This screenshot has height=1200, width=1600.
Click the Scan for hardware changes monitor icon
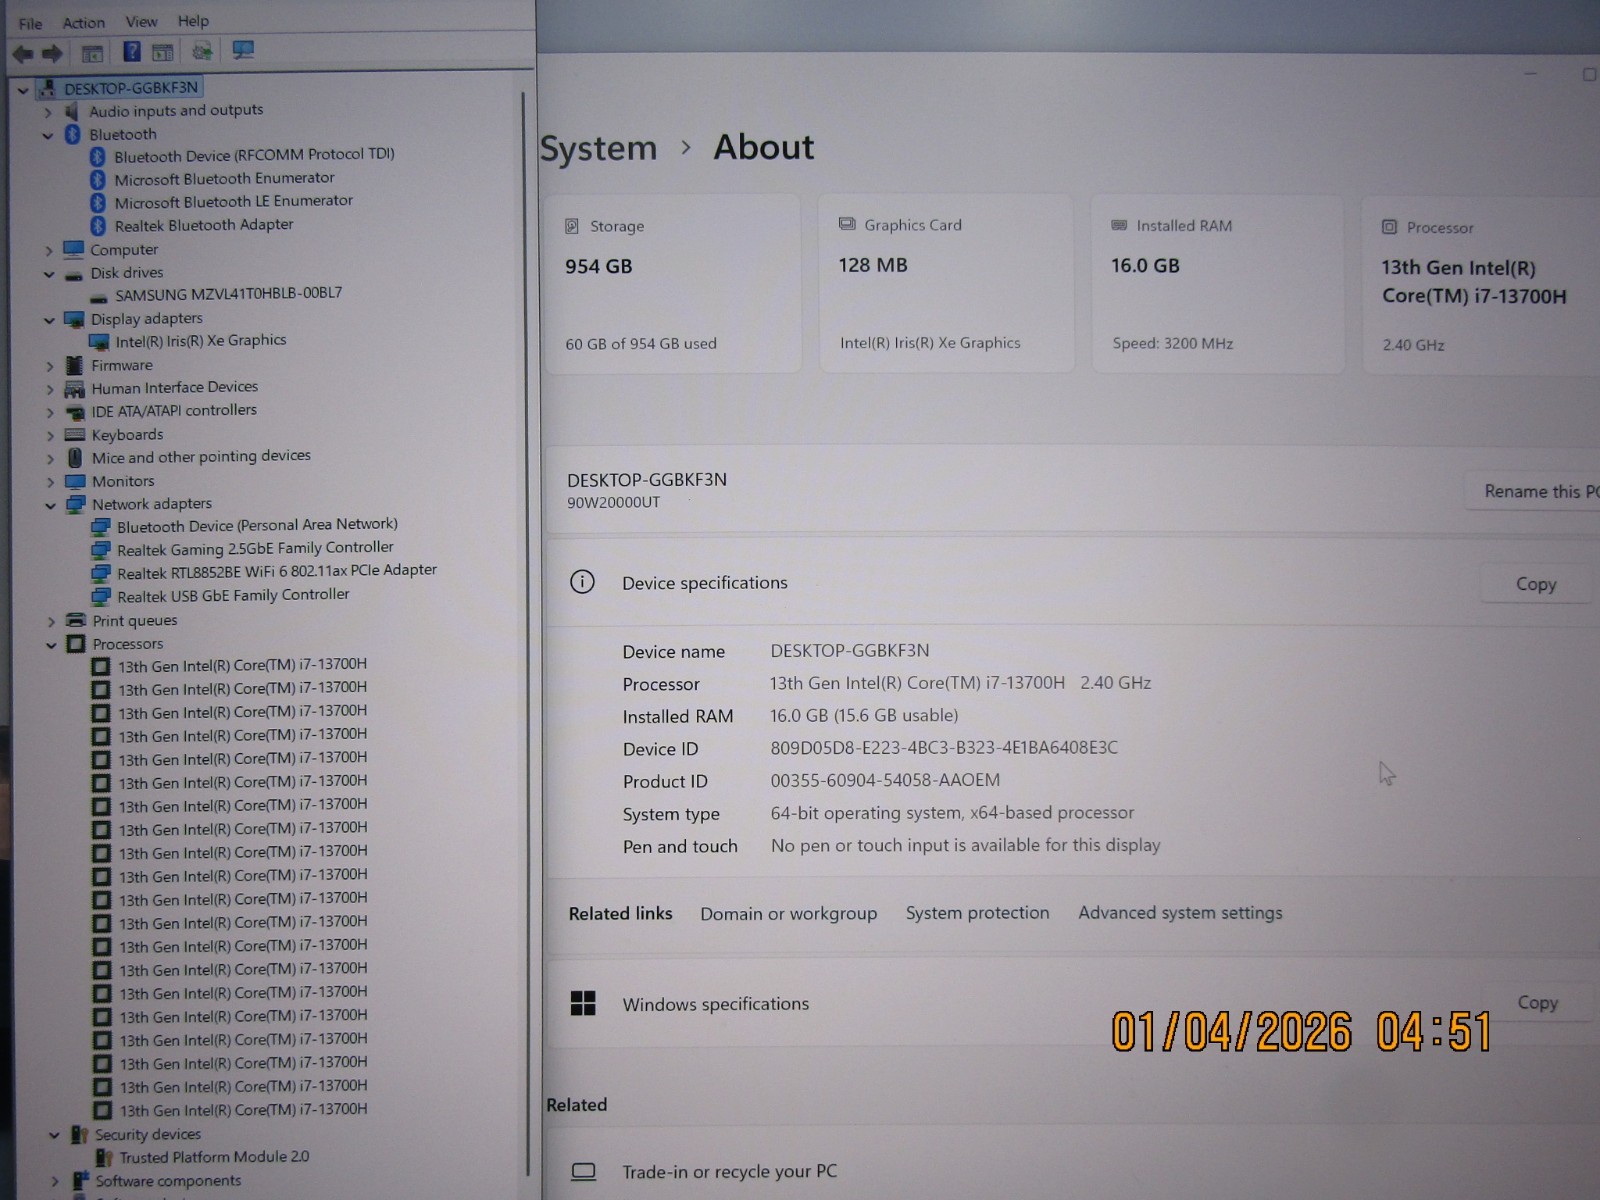pyautogui.click(x=243, y=50)
